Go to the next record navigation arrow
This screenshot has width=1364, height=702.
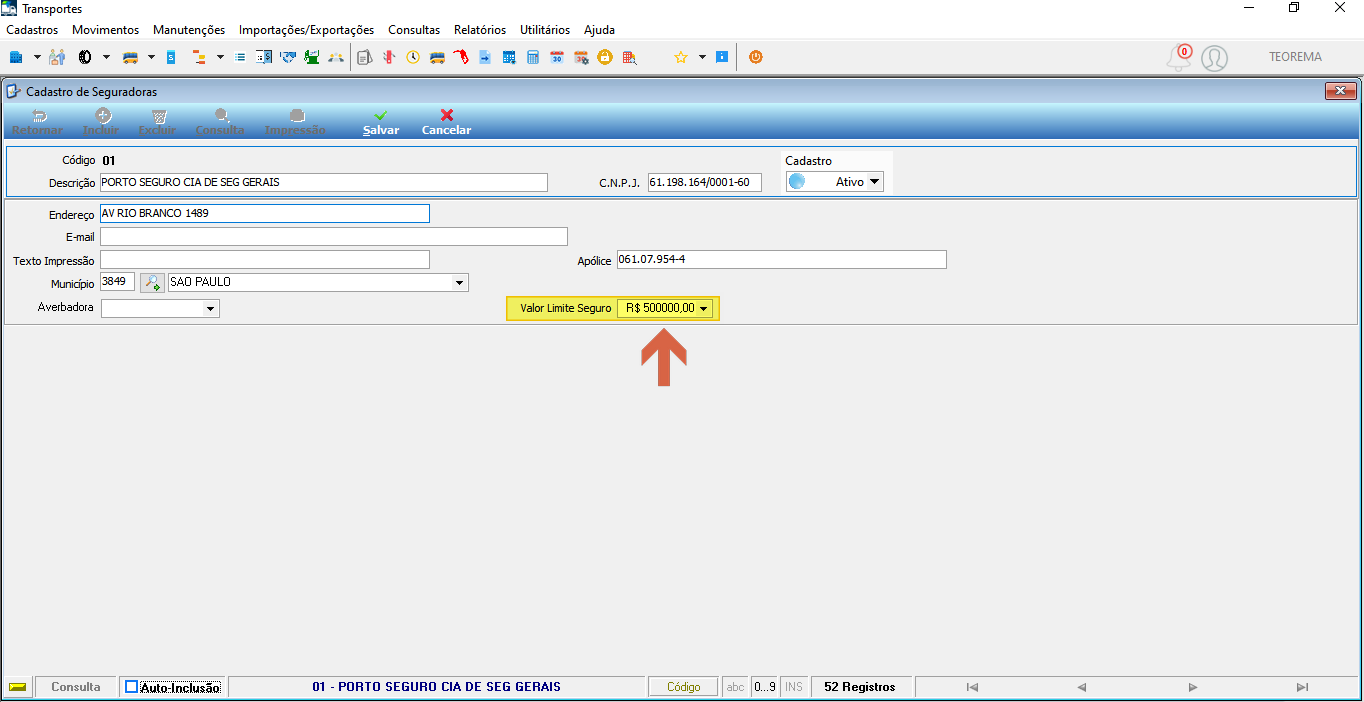coord(1192,687)
